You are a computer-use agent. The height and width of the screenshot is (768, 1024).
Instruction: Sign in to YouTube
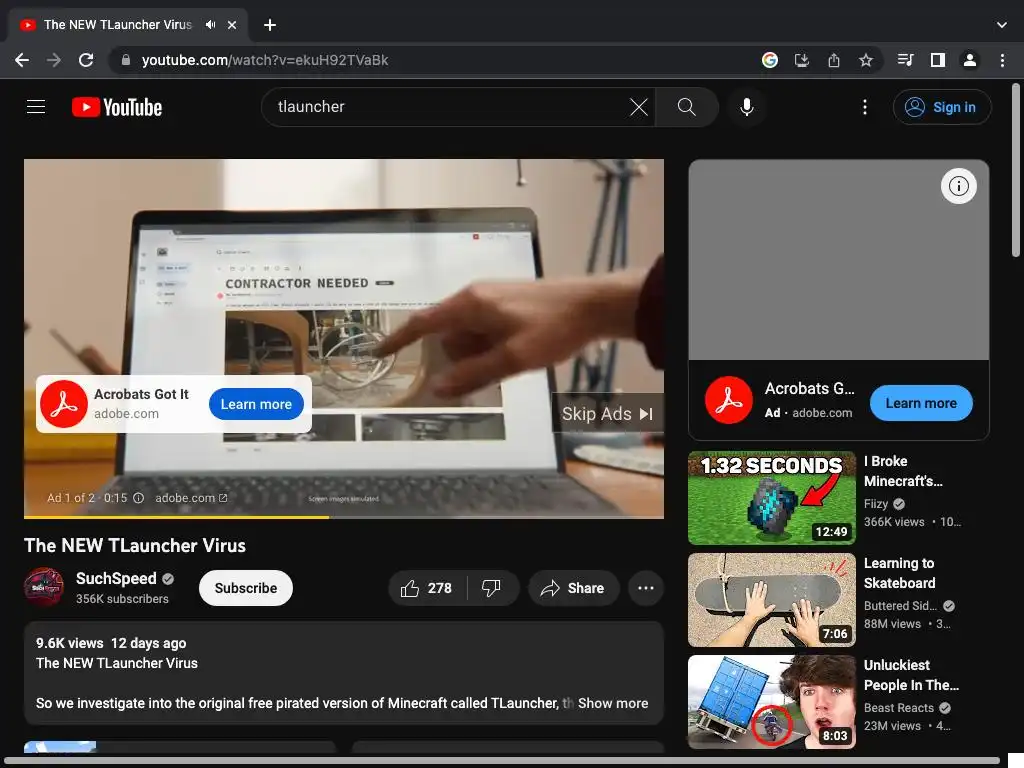point(942,107)
